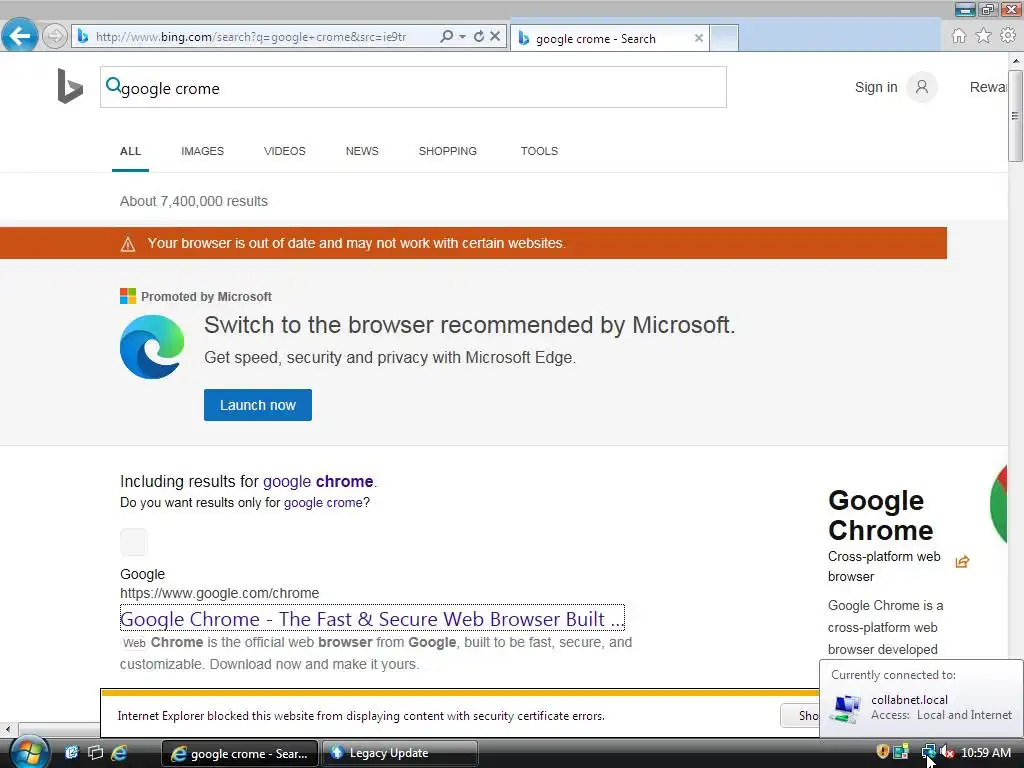Click the Google result favicon placeholder
This screenshot has height=768, width=1024.
pyautogui.click(x=134, y=542)
